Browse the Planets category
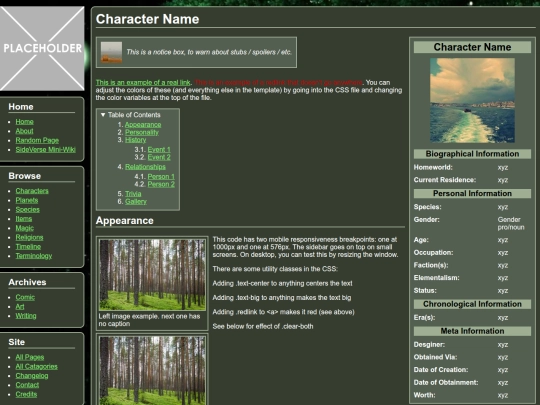Viewport: 540px width, 405px height. click(x=27, y=200)
